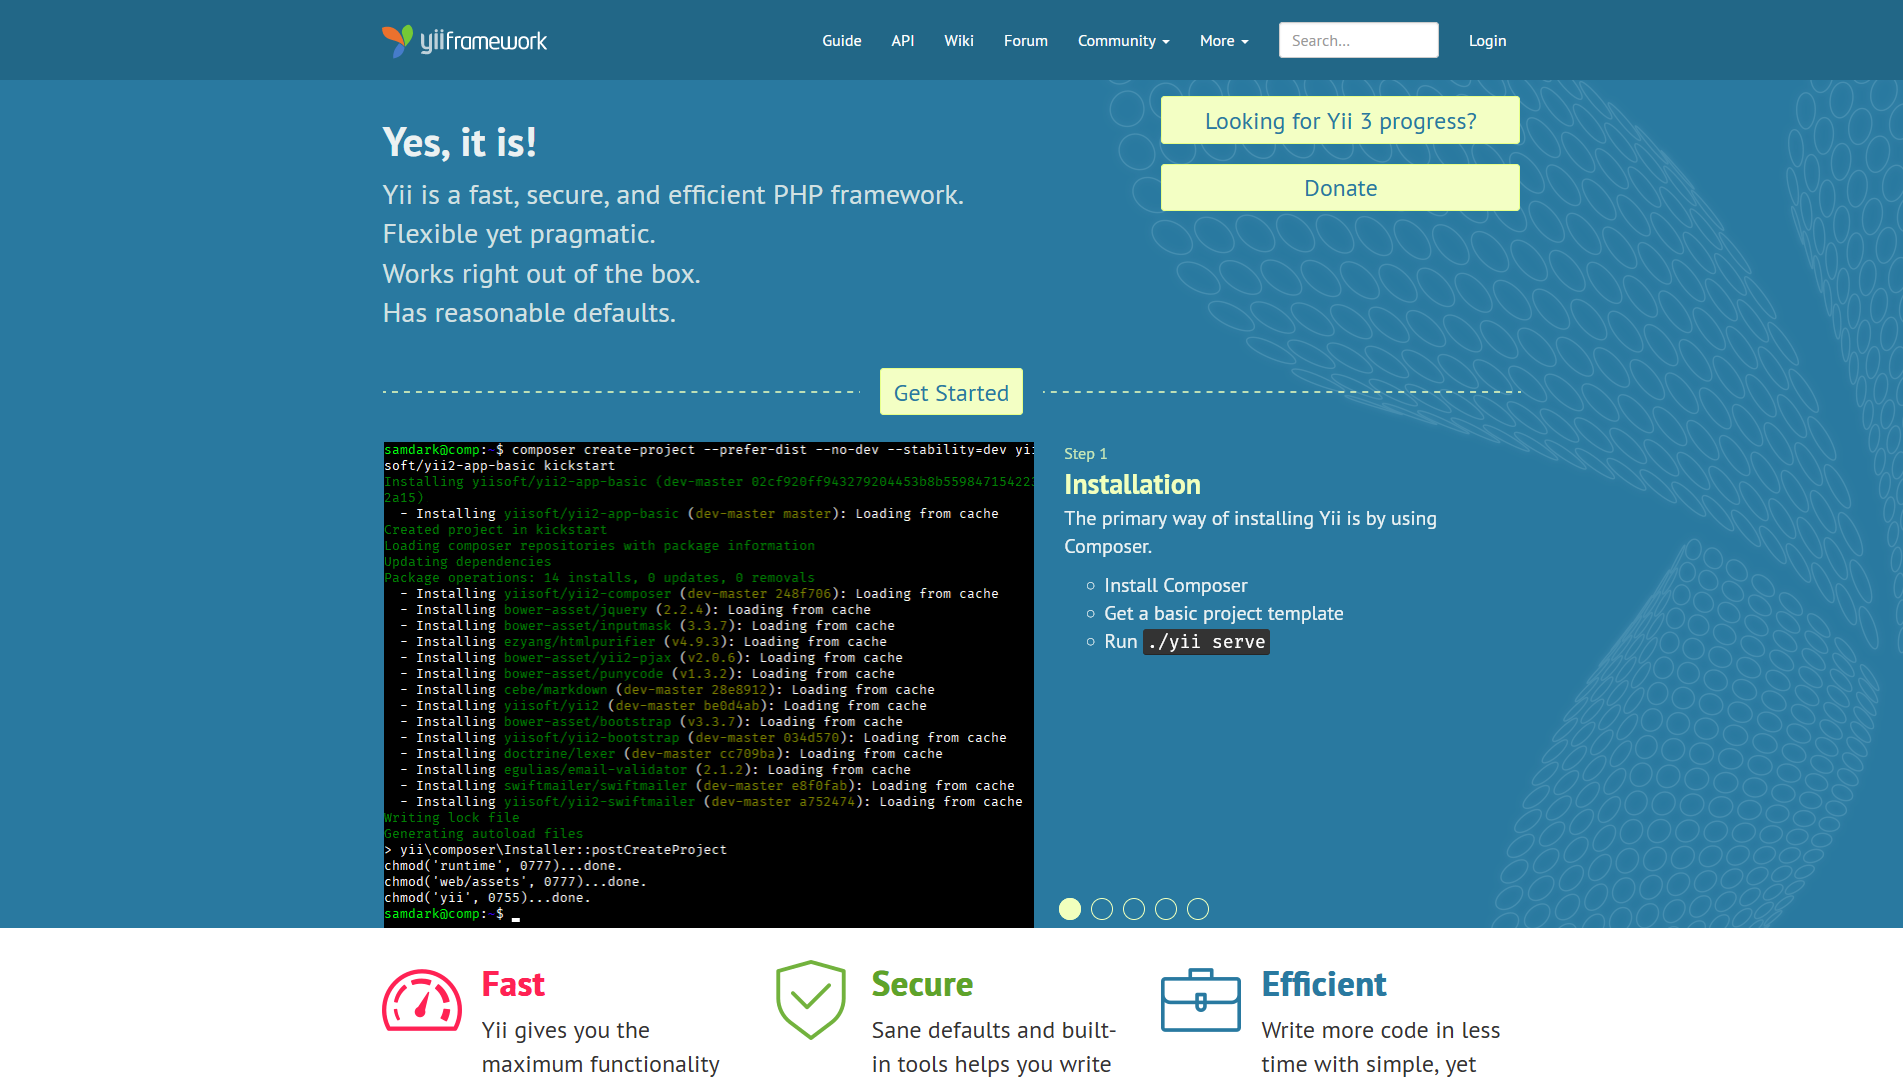Open Get a basic project template link

[1224, 613]
